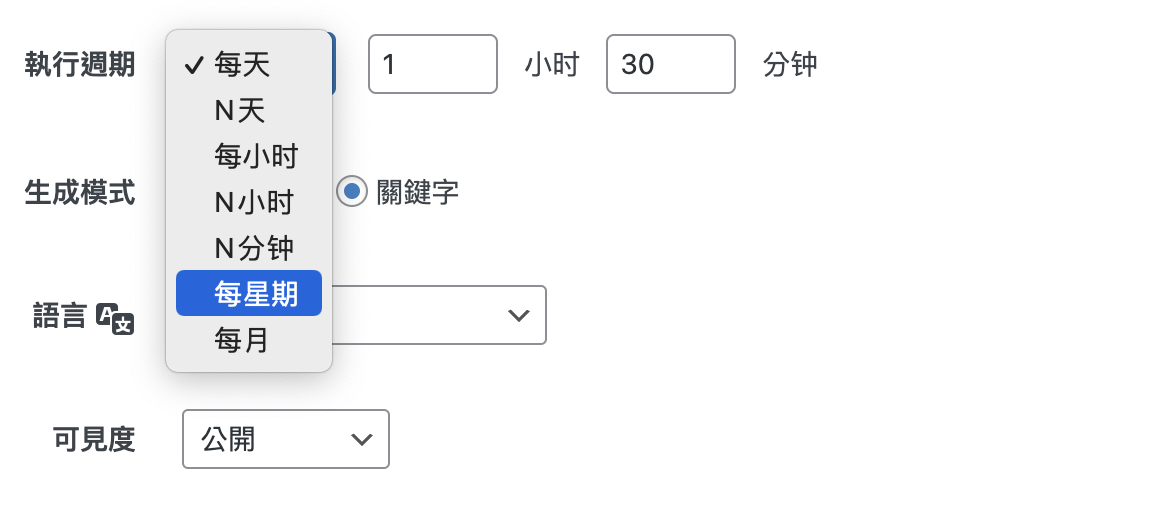
Task: Click the 語言 label text
Action: click(x=60, y=317)
